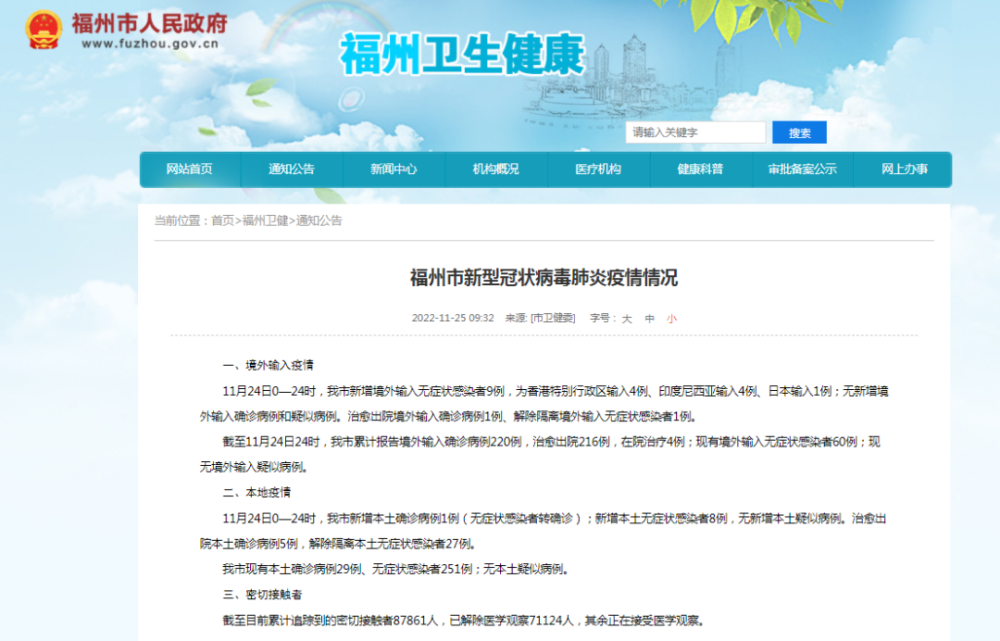Open 健康科普 navigation item
The height and width of the screenshot is (641, 1000).
(700, 169)
